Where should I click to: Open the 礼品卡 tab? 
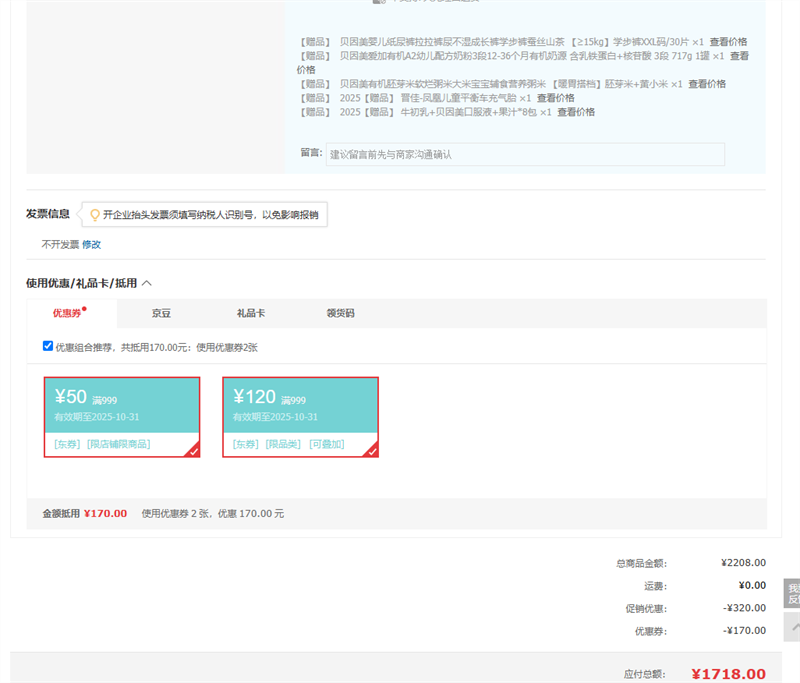250,313
